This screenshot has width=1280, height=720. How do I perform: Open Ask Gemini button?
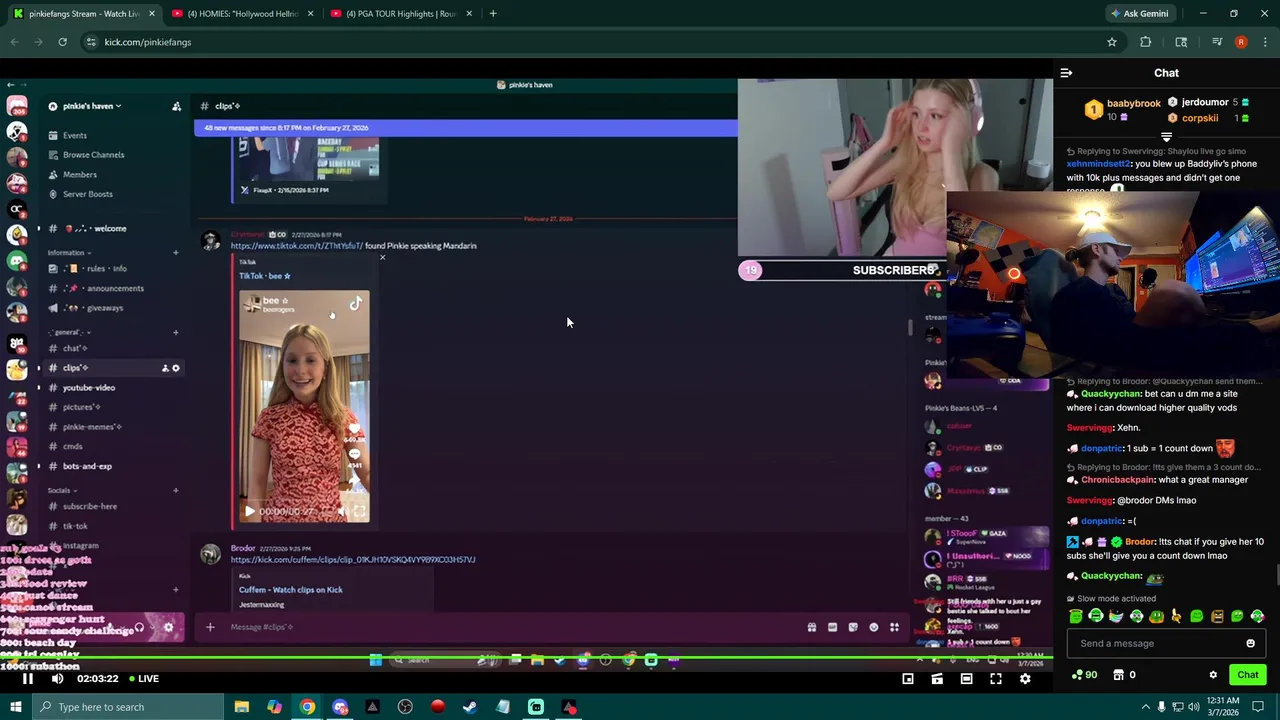point(1138,14)
